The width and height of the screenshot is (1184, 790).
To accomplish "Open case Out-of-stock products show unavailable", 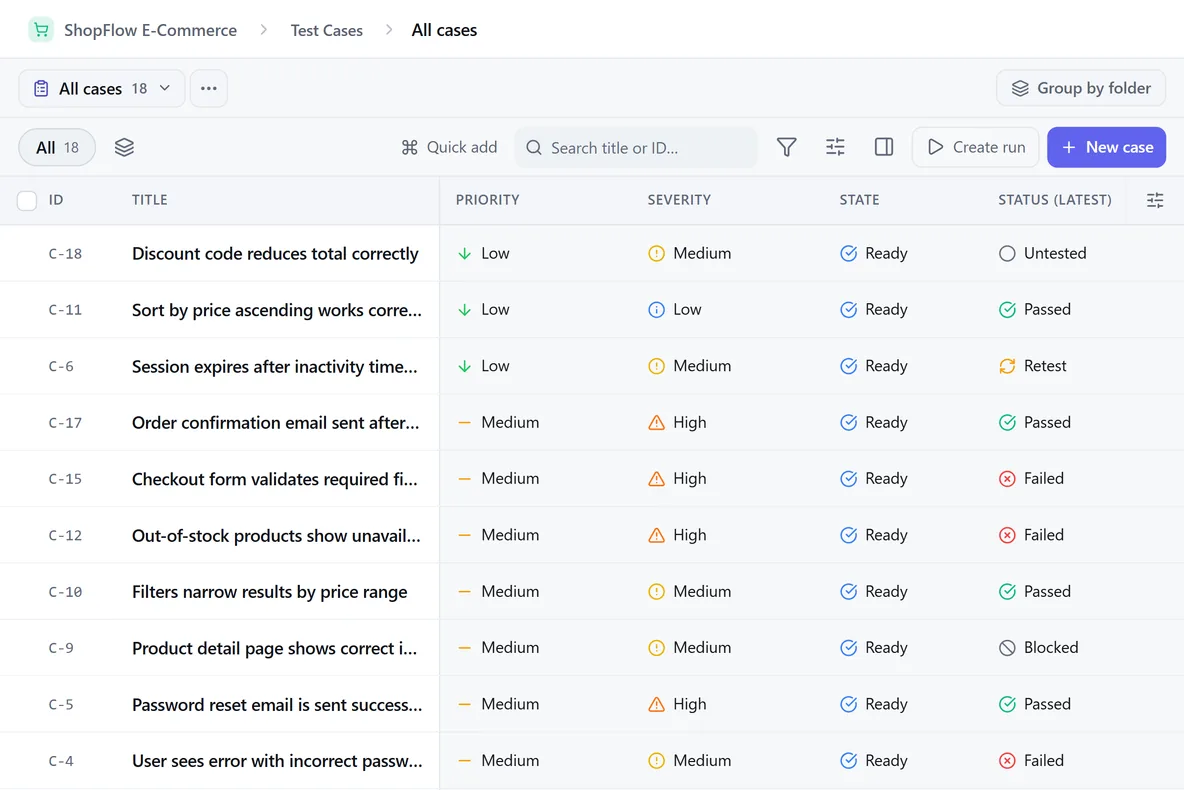I will [x=276, y=535].
